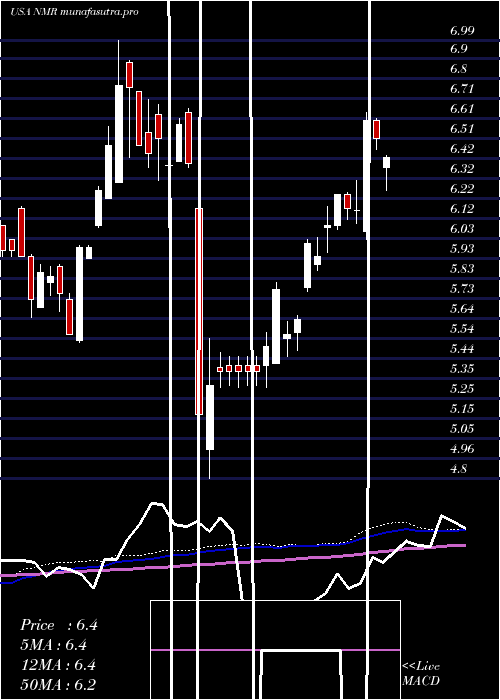
Task: Select the 5.05 axis value
Action: 462,429
